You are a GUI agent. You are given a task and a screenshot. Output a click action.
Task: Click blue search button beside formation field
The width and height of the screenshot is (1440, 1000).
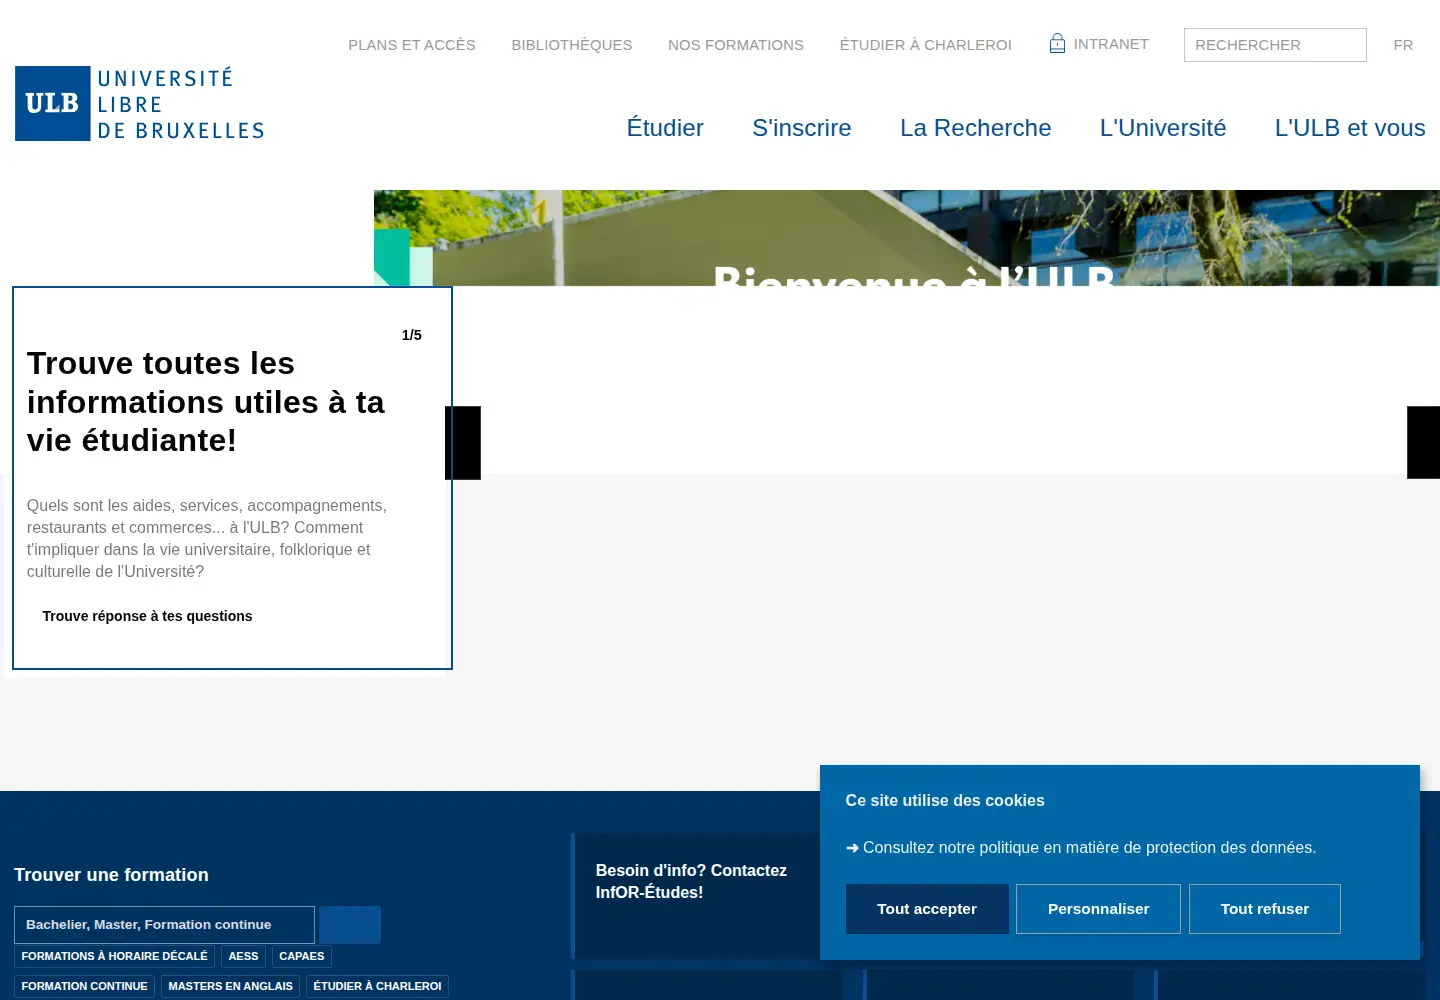[x=350, y=925]
